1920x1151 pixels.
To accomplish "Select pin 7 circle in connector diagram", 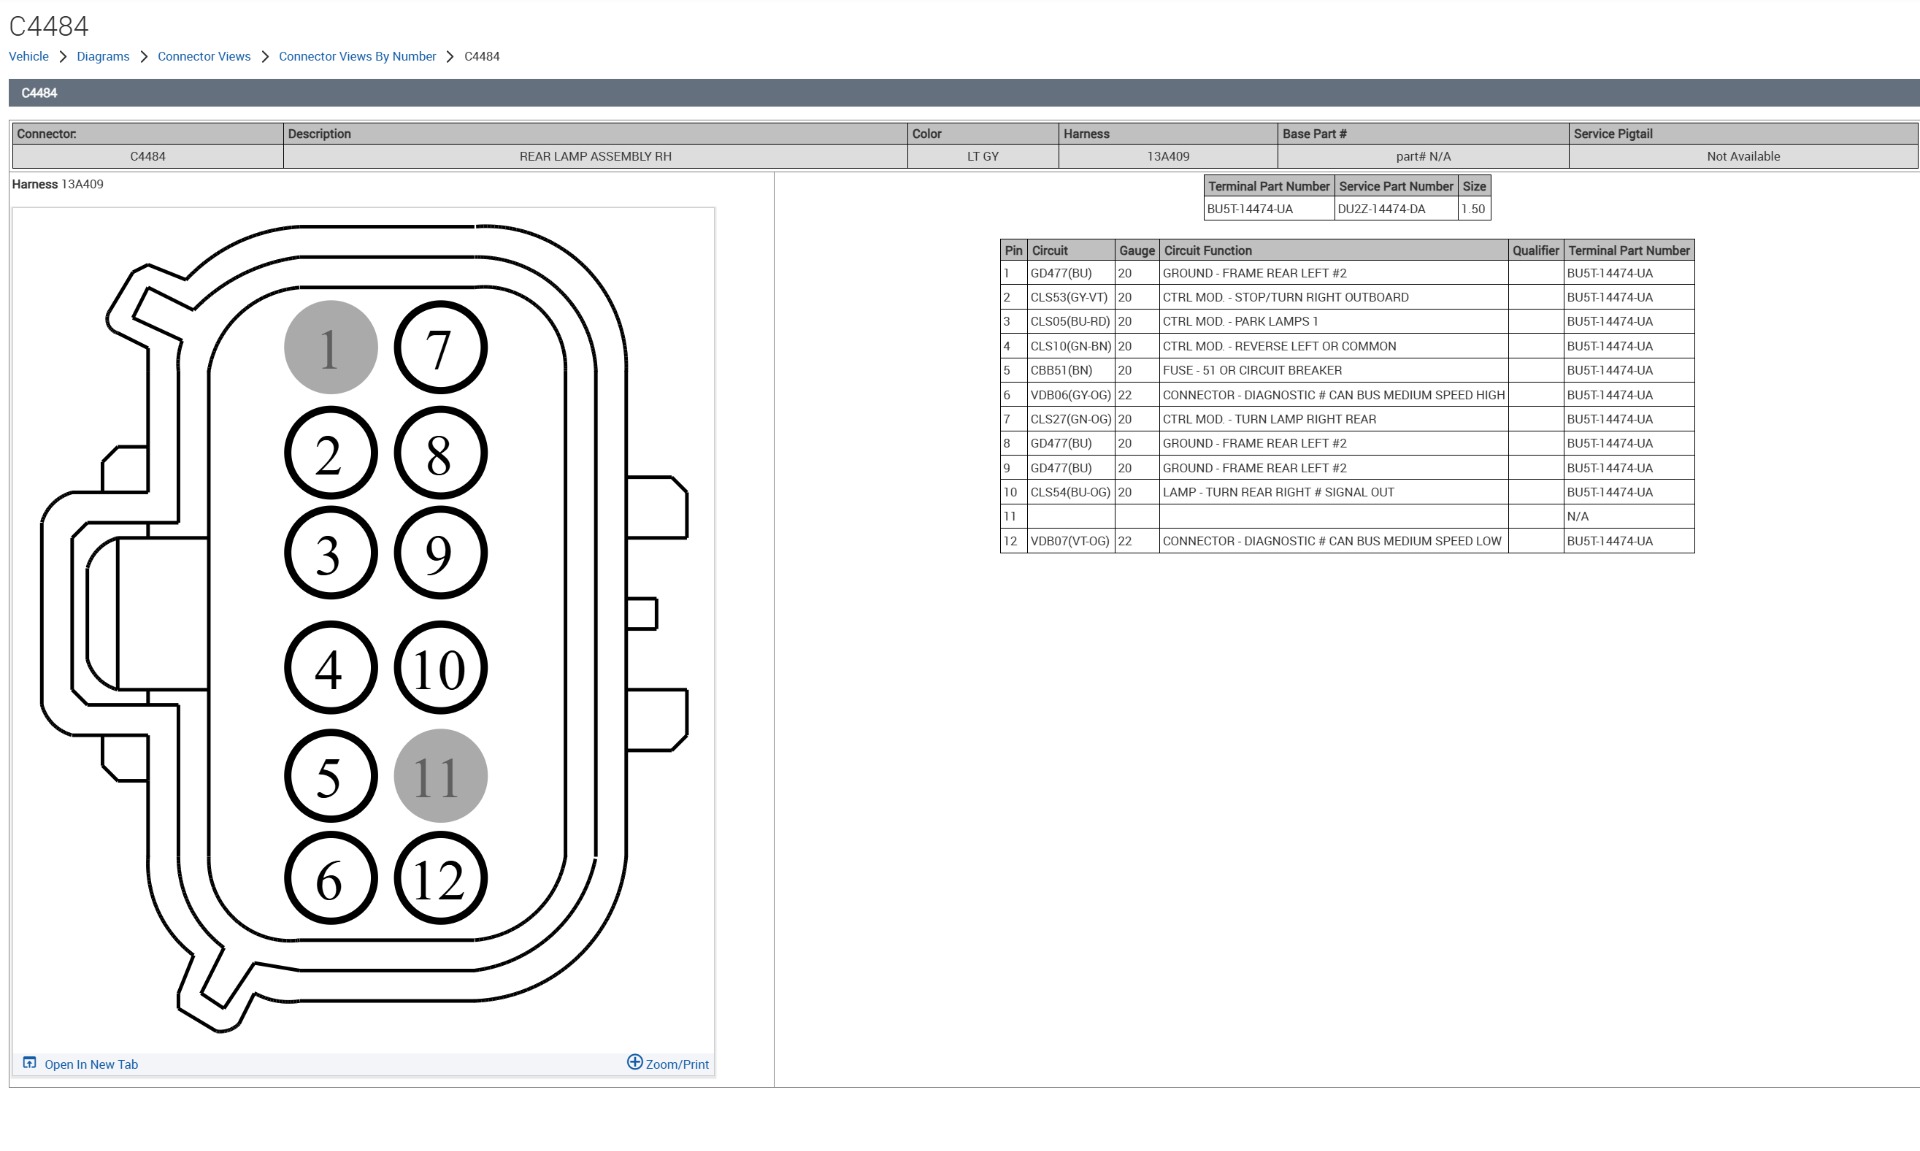I will coord(440,348).
